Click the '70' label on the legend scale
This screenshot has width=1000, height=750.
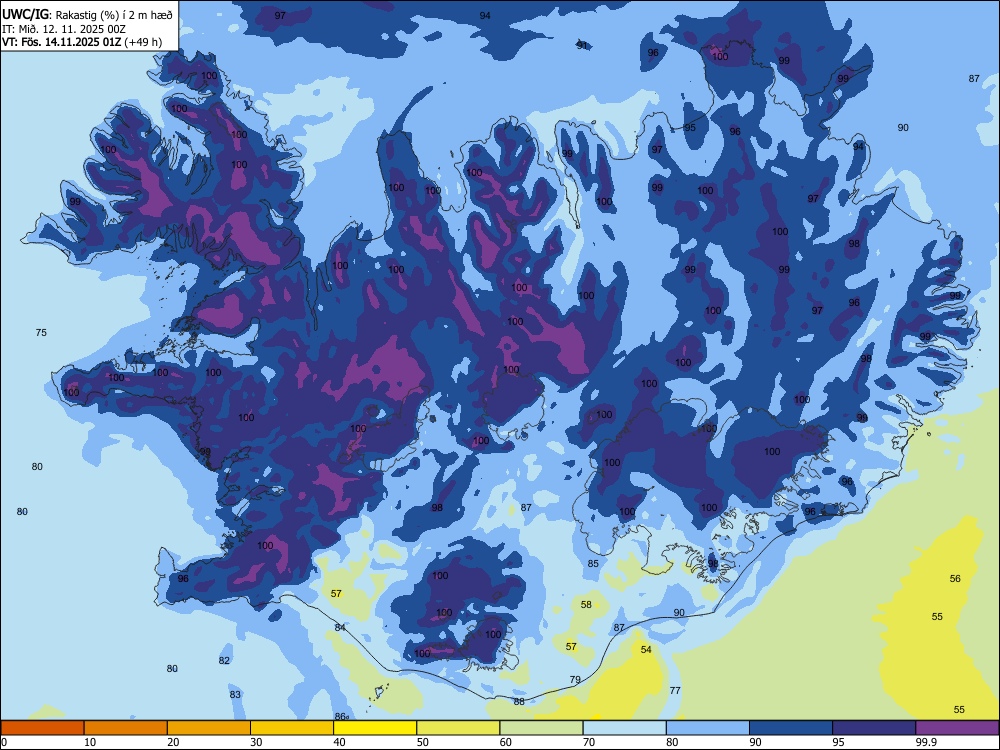tap(589, 742)
